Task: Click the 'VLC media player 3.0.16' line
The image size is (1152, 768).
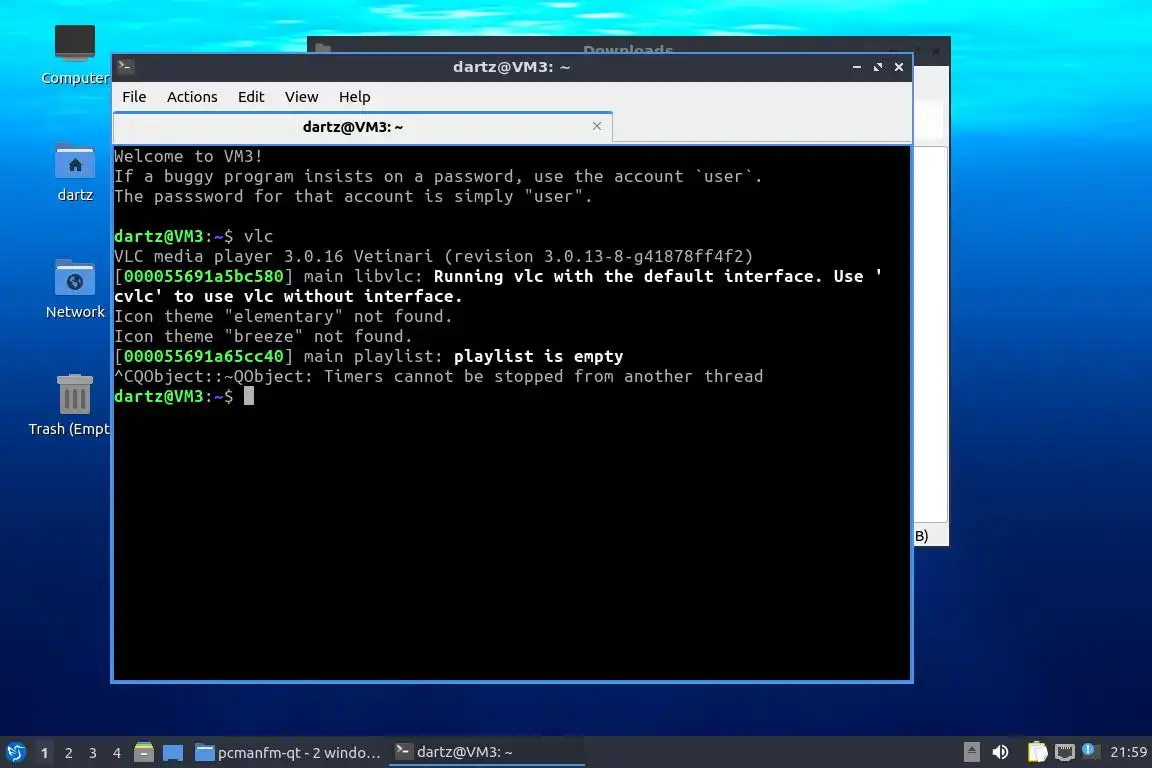Action: coord(433,256)
